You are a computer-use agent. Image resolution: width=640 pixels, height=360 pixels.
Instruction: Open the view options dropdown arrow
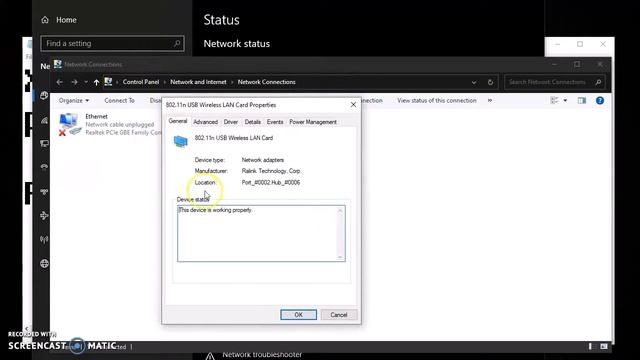[565, 100]
